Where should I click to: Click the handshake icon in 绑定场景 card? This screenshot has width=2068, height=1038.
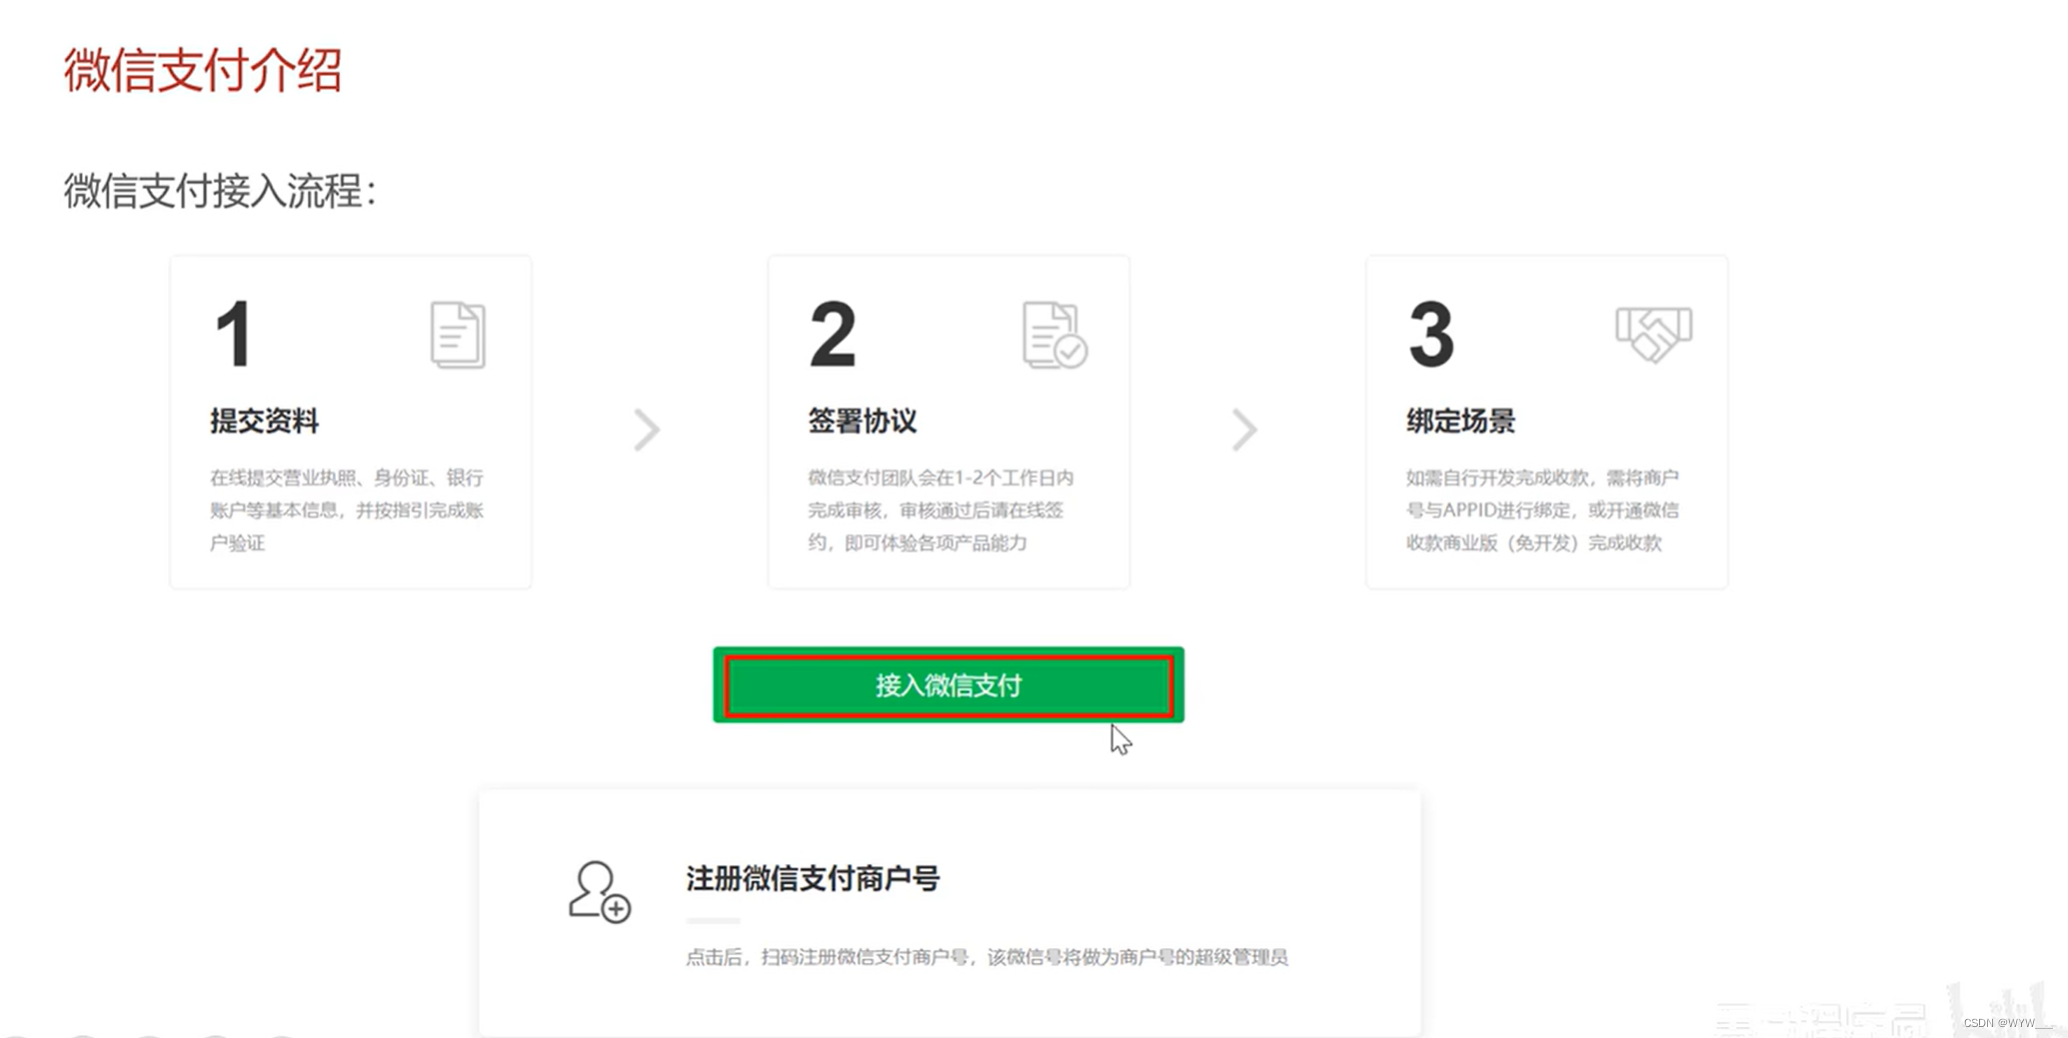[x=1653, y=333]
